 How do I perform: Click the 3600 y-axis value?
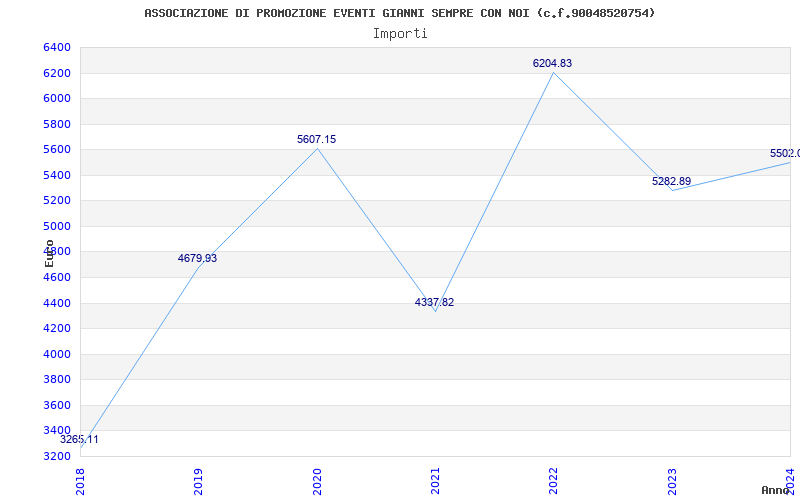[57, 405]
